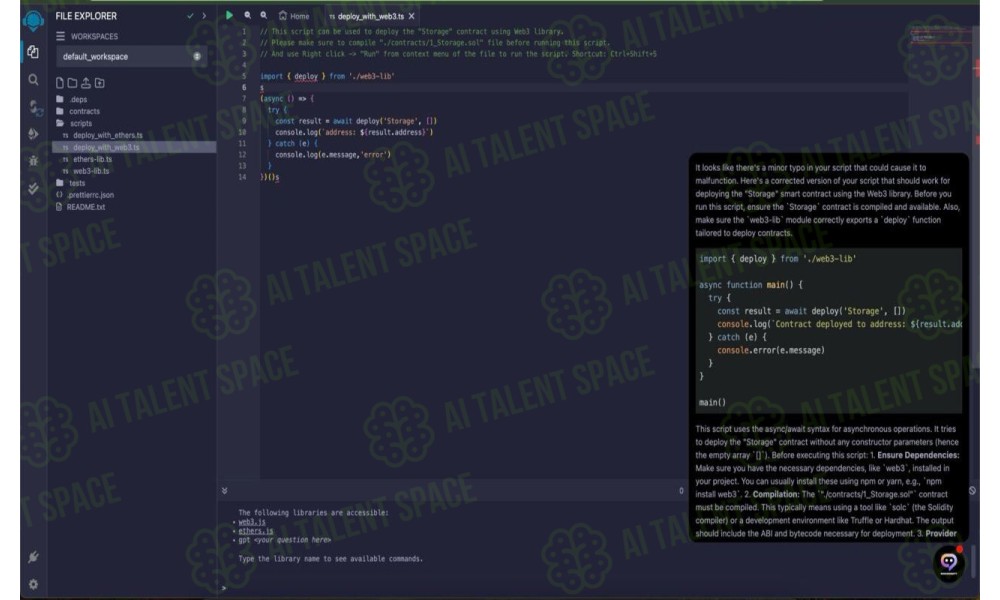Open the File Explorer sidebar icon
Screen dimensions: 1000x600
pyautogui.click(x=33, y=52)
